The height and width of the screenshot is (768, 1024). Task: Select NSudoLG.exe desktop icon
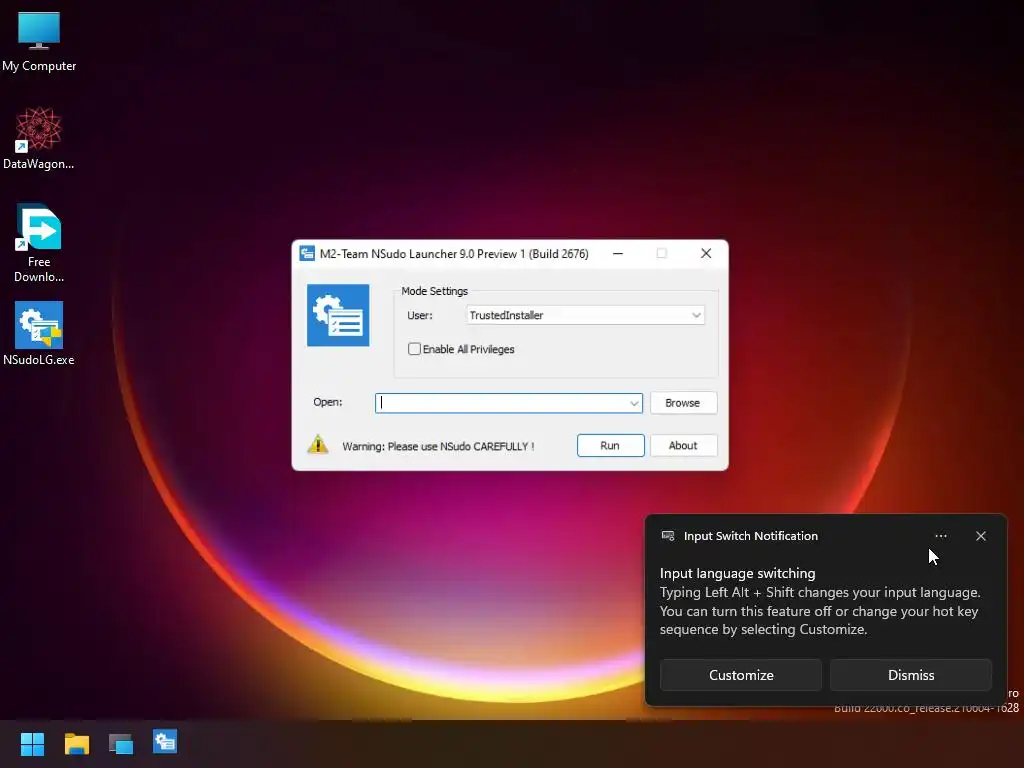click(39, 333)
